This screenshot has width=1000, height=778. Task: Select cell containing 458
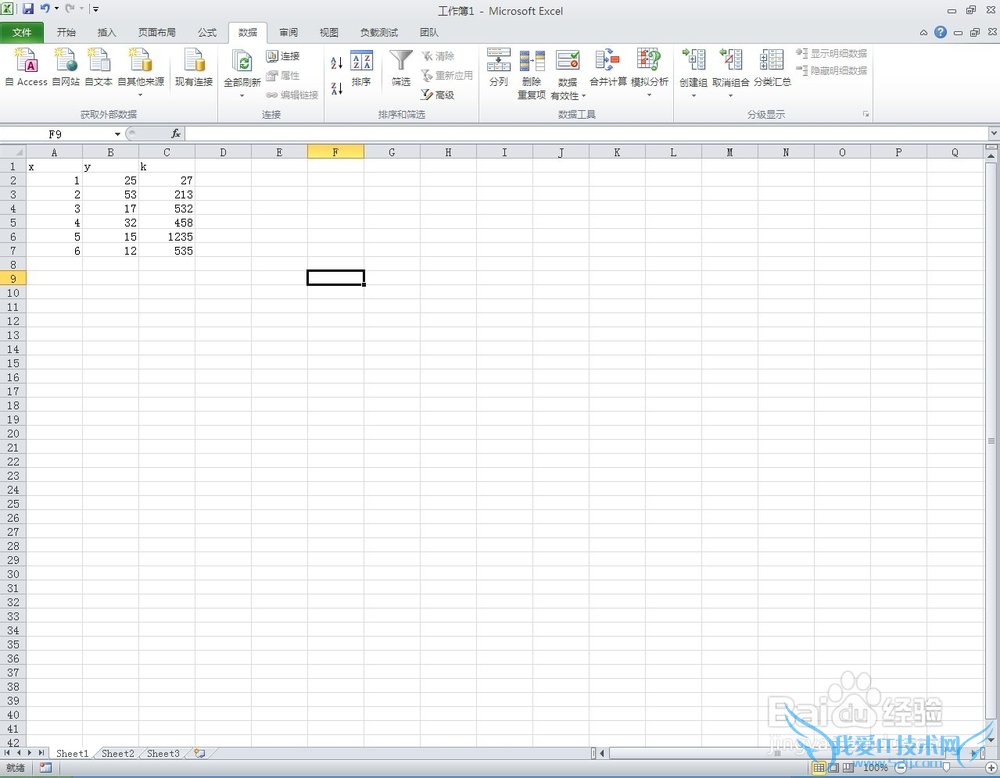tap(166, 223)
